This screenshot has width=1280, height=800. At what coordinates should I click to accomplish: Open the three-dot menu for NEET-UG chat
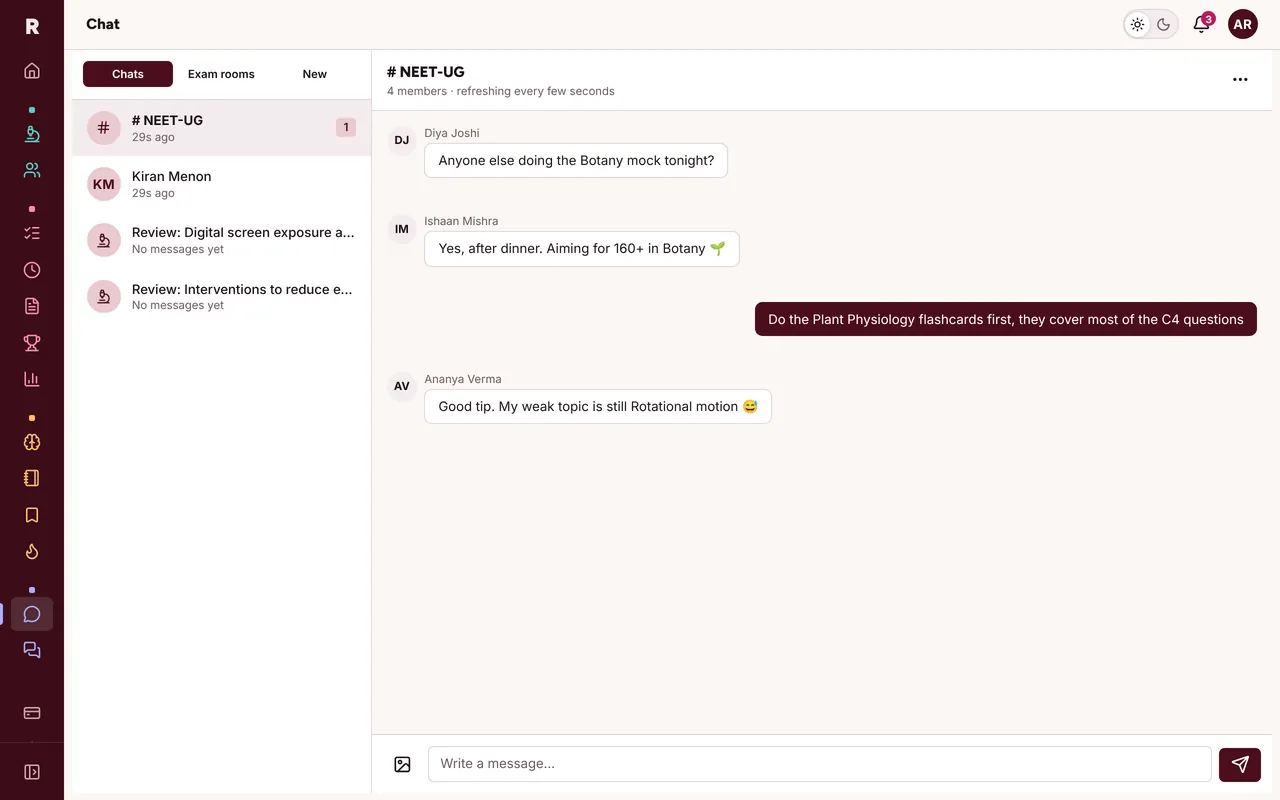[x=1240, y=80]
